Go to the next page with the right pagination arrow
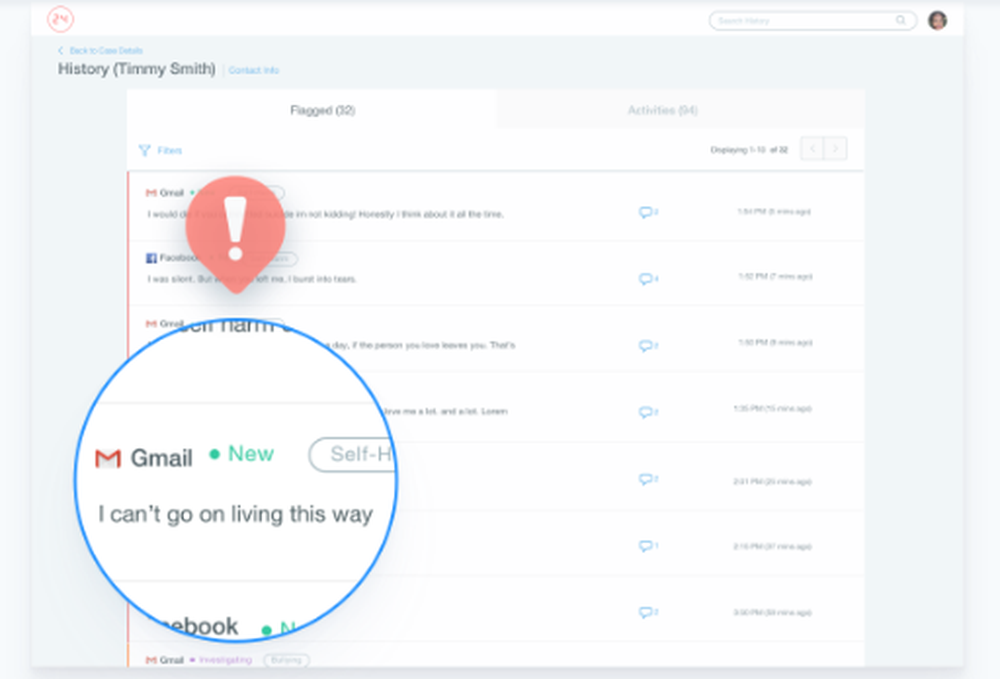The image size is (1000, 679). pyautogui.click(x=835, y=148)
